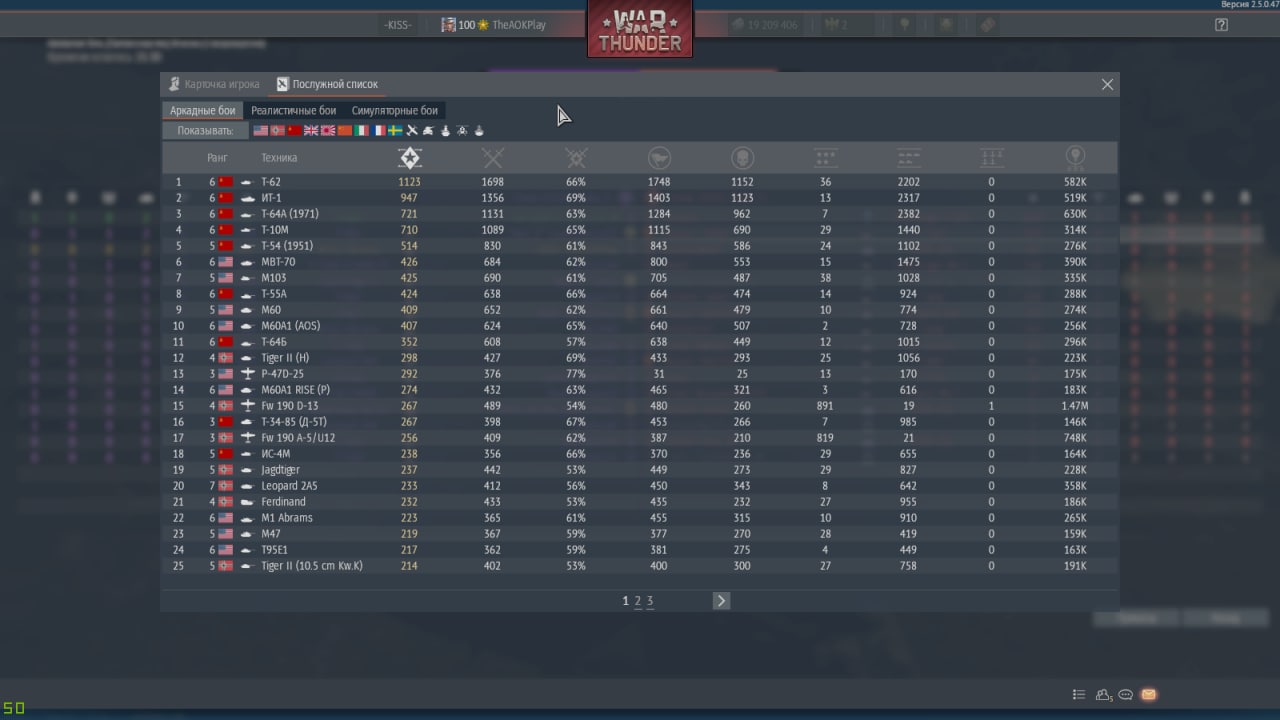Screen dimensions: 1280x720
Task: Click the -KISS- squadron tag
Action: (x=398, y=25)
